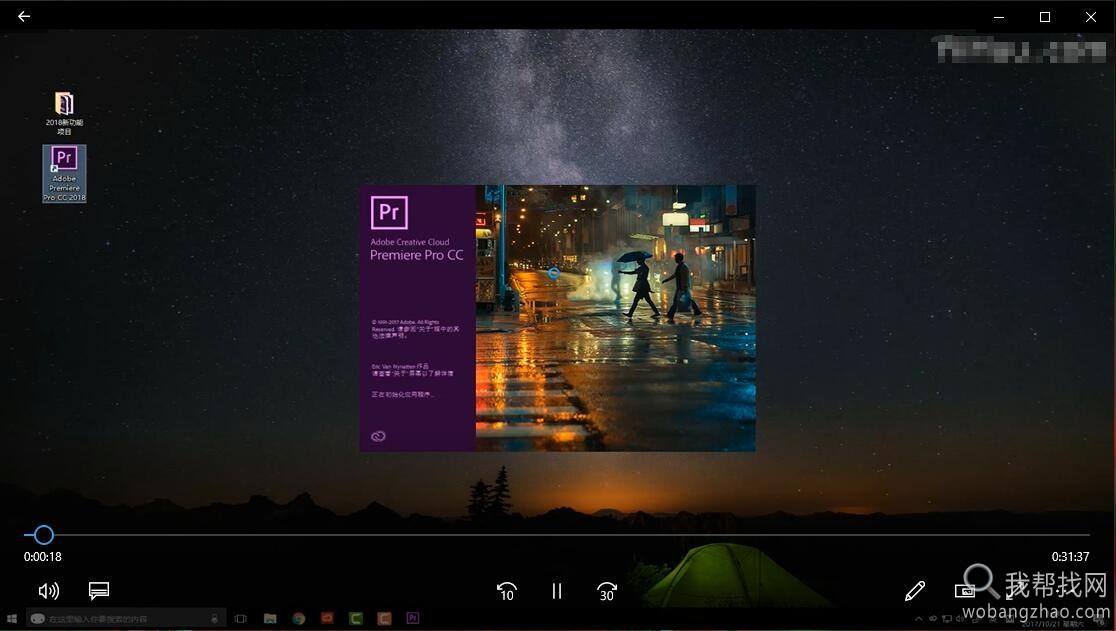Click the seek bar thumb handle
Screen dimensions: 1116x631
43,535
